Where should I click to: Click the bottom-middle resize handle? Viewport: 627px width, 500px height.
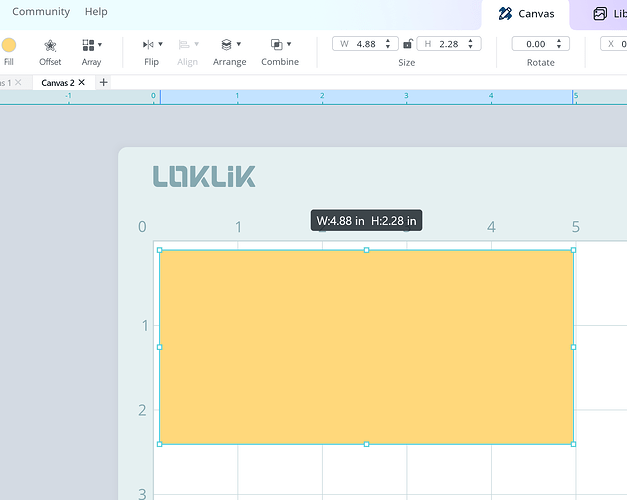tap(366, 444)
